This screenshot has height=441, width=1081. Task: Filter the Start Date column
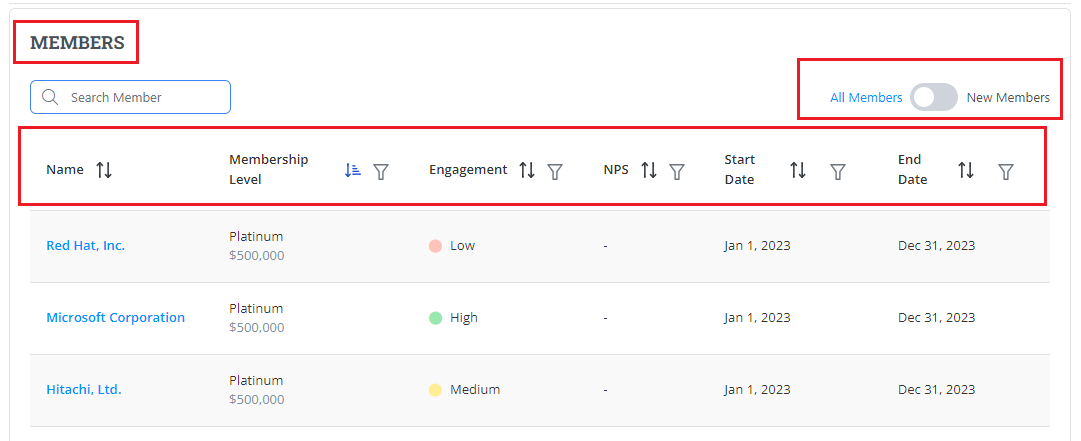point(838,172)
